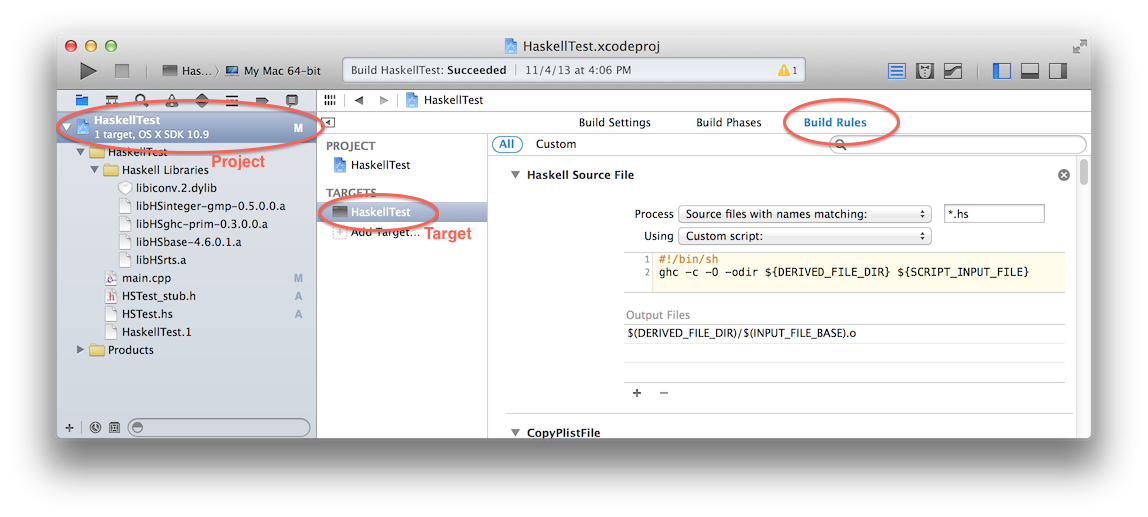Open the Symbol navigator icon
Screen dimensions: 1148x517
112,100
